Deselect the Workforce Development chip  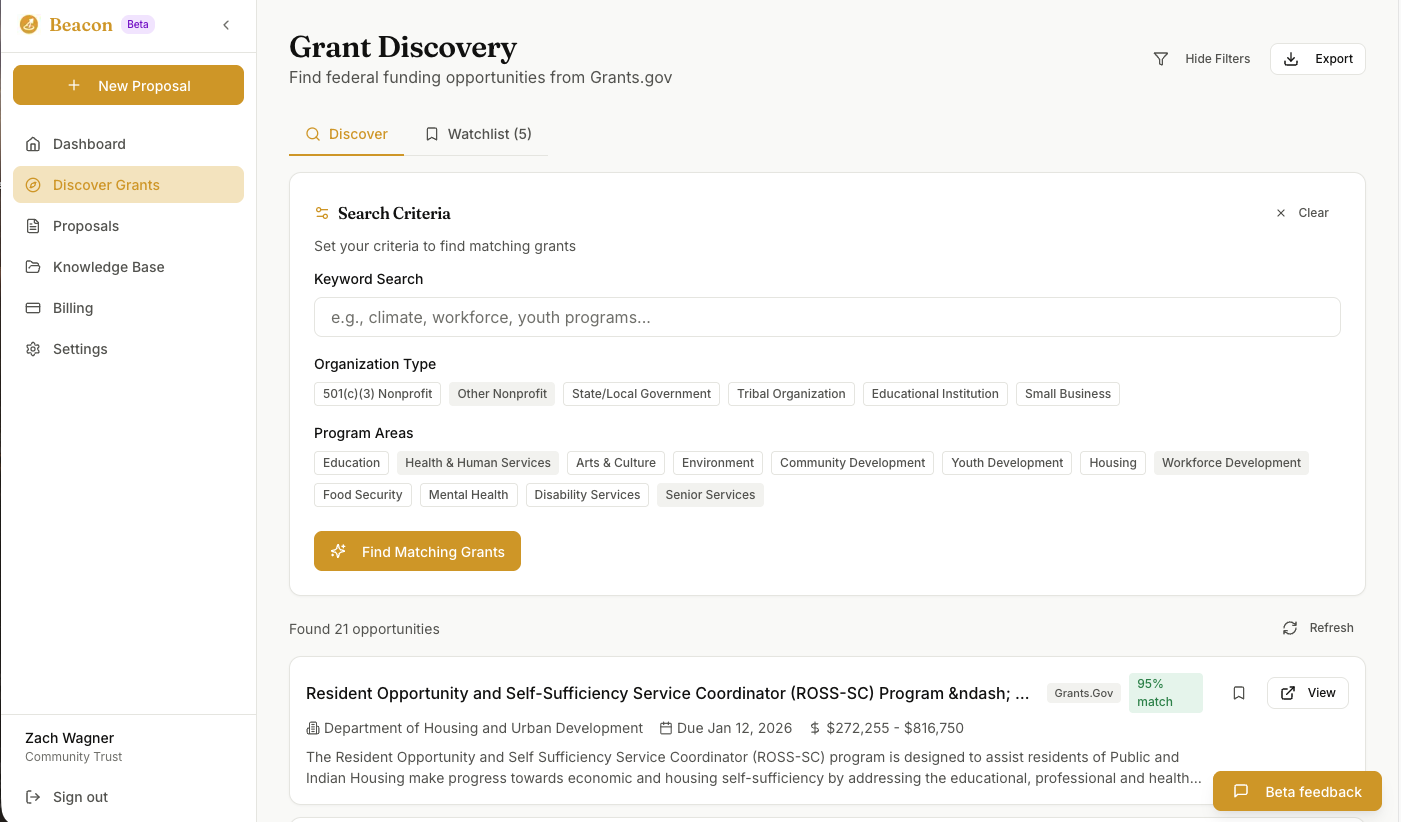click(1231, 463)
